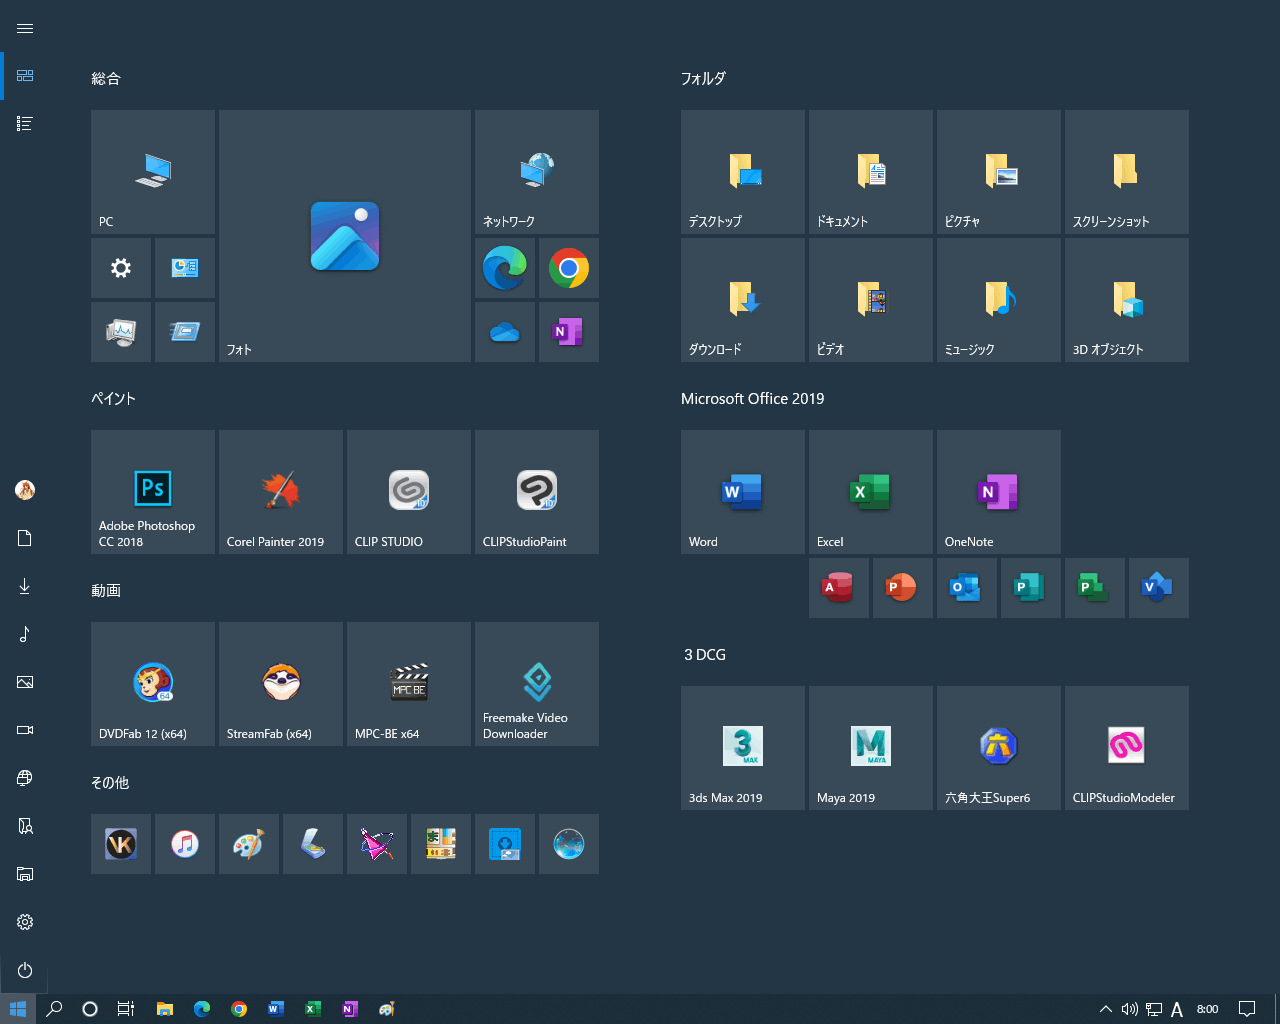Open the Adobe Photoshop CC 2018 tile
Screen dimensions: 1280x1024
coord(153,492)
